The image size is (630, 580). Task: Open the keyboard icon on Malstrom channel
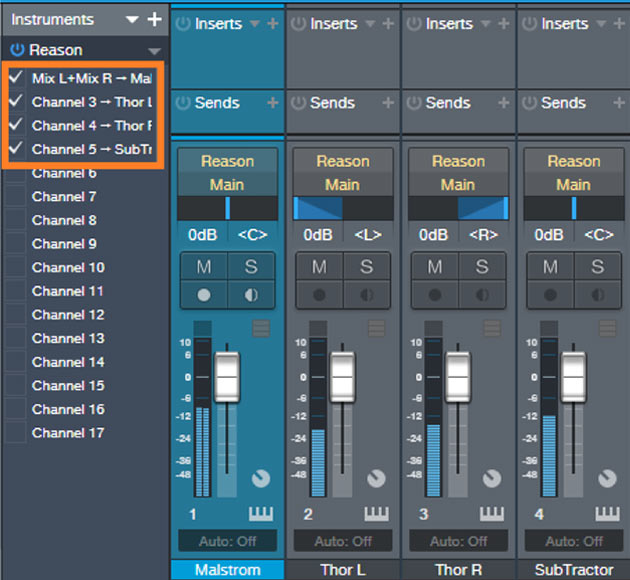pyautogui.click(x=260, y=513)
